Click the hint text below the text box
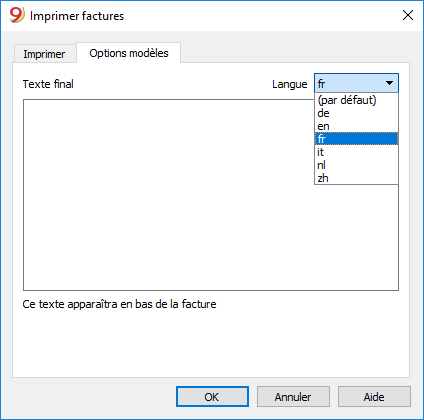The width and height of the screenshot is (424, 420). tap(119, 304)
